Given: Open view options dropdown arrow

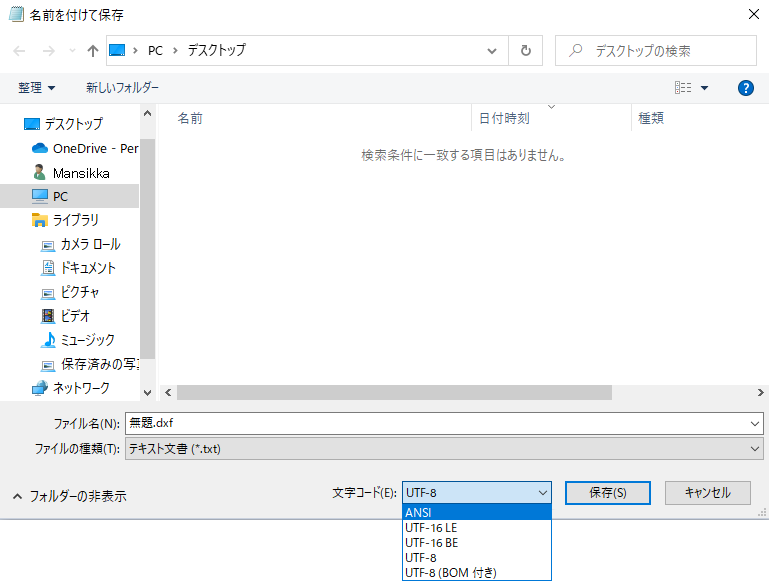Looking at the screenshot, I should (704, 88).
